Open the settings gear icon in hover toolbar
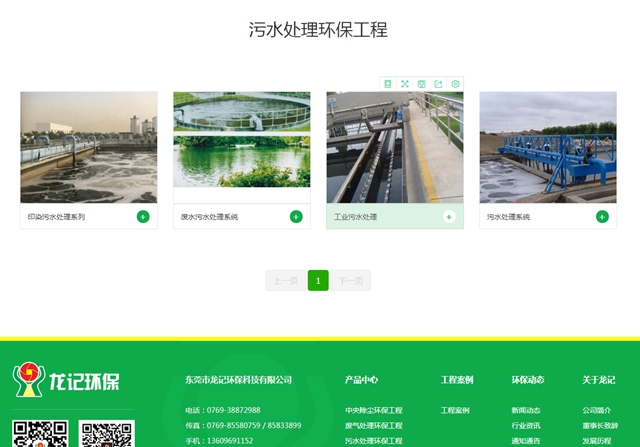The width and height of the screenshot is (640, 447). tap(455, 84)
